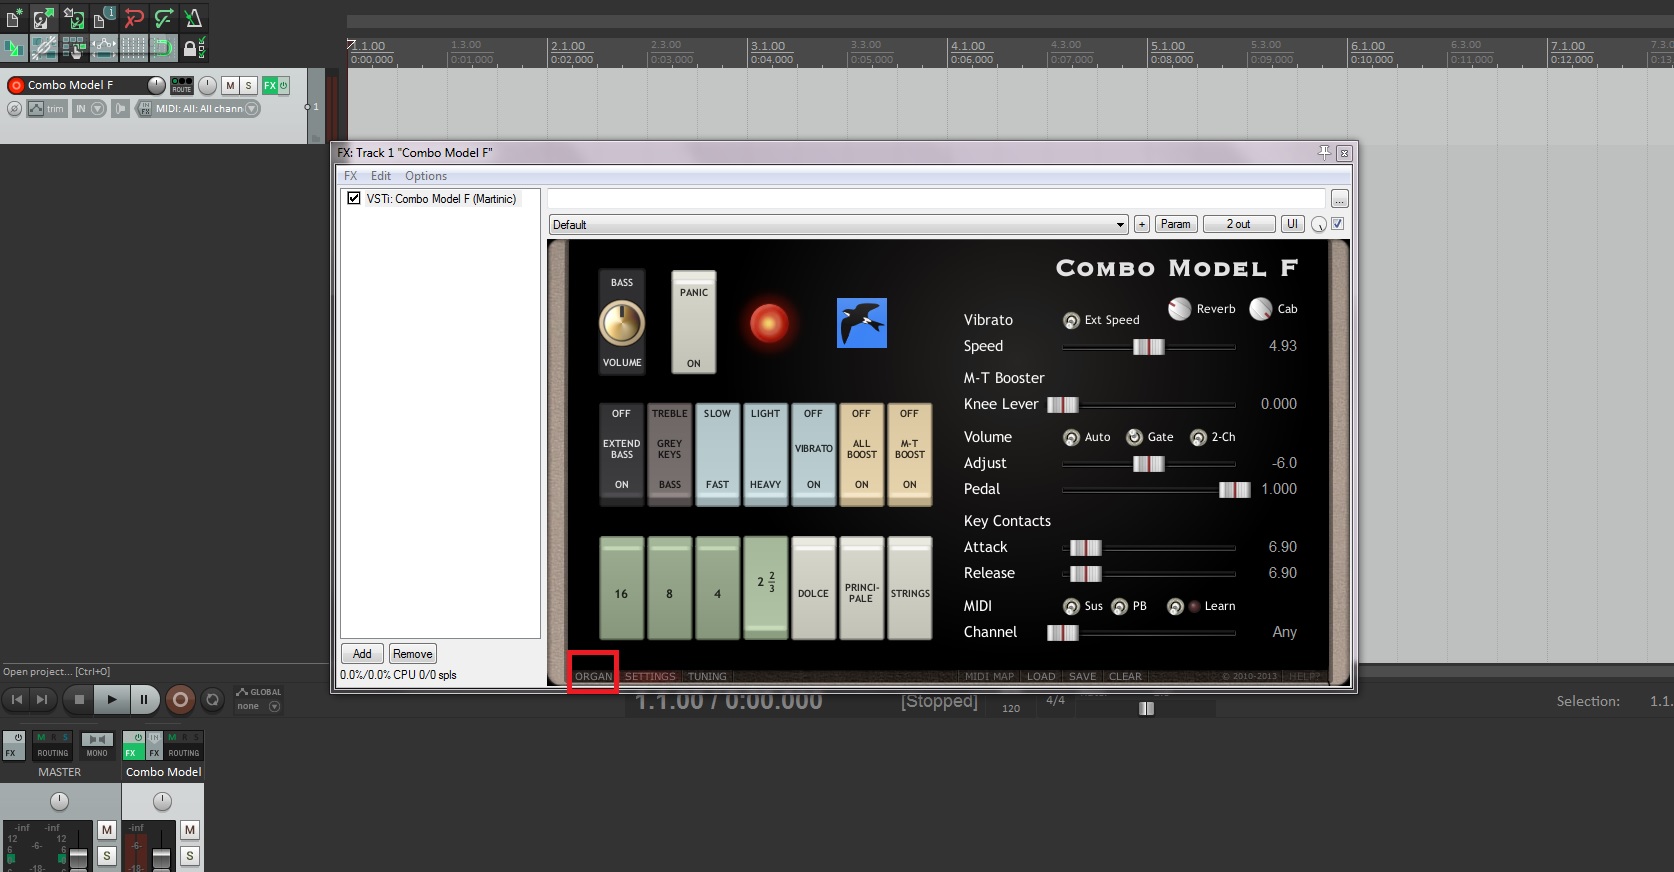Screen dimensions: 1674x872
Task: Toggle the locking padlock toolbar icon
Action: tap(194, 47)
